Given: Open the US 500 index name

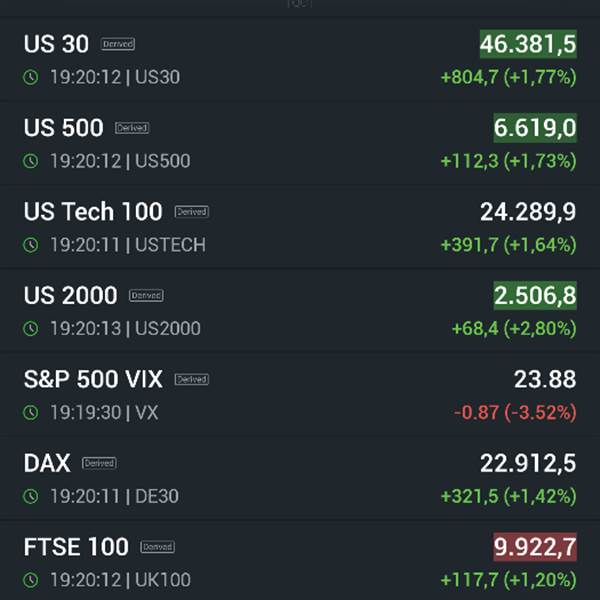Looking at the screenshot, I should point(63,128).
